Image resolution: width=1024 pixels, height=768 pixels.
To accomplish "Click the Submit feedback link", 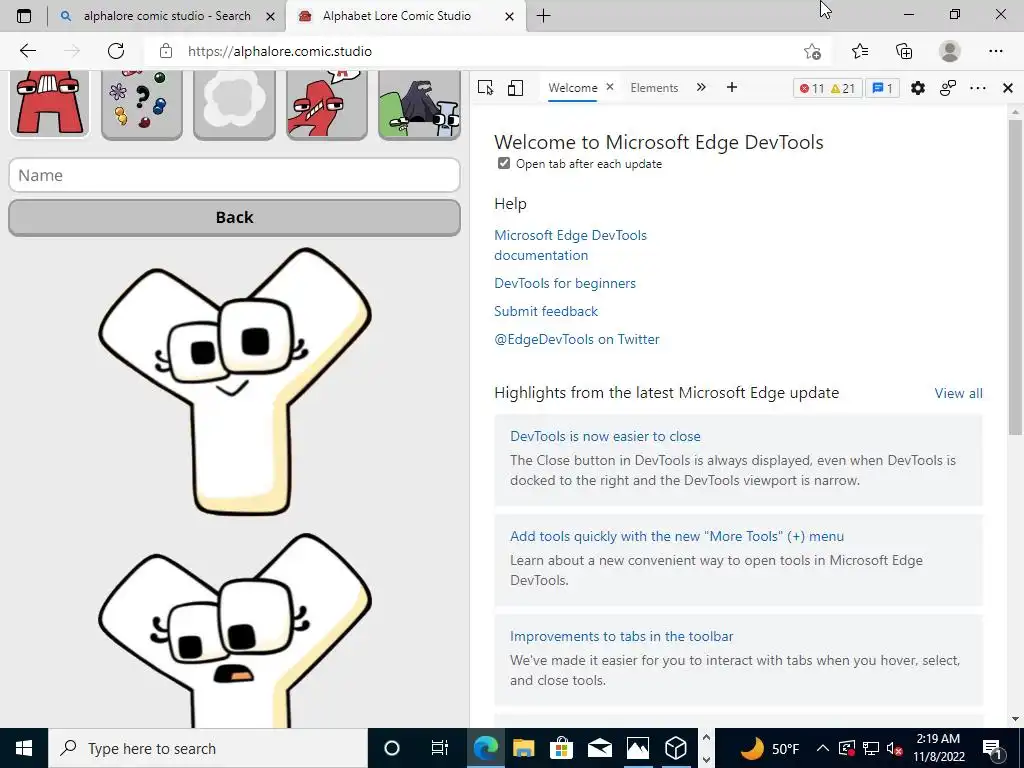I will [546, 312].
